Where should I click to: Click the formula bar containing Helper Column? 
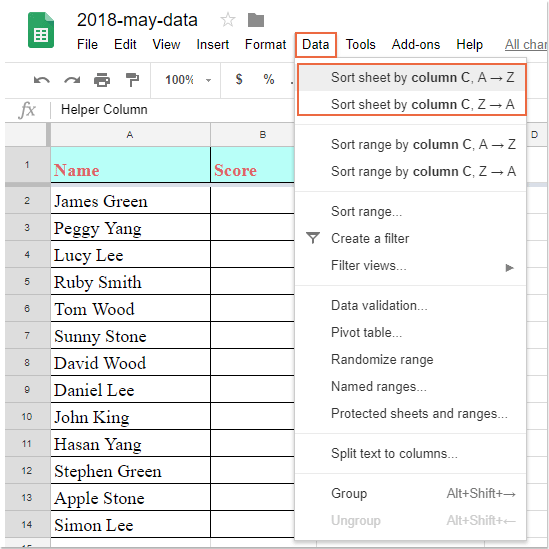pyautogui.click(x=172, y=110)
